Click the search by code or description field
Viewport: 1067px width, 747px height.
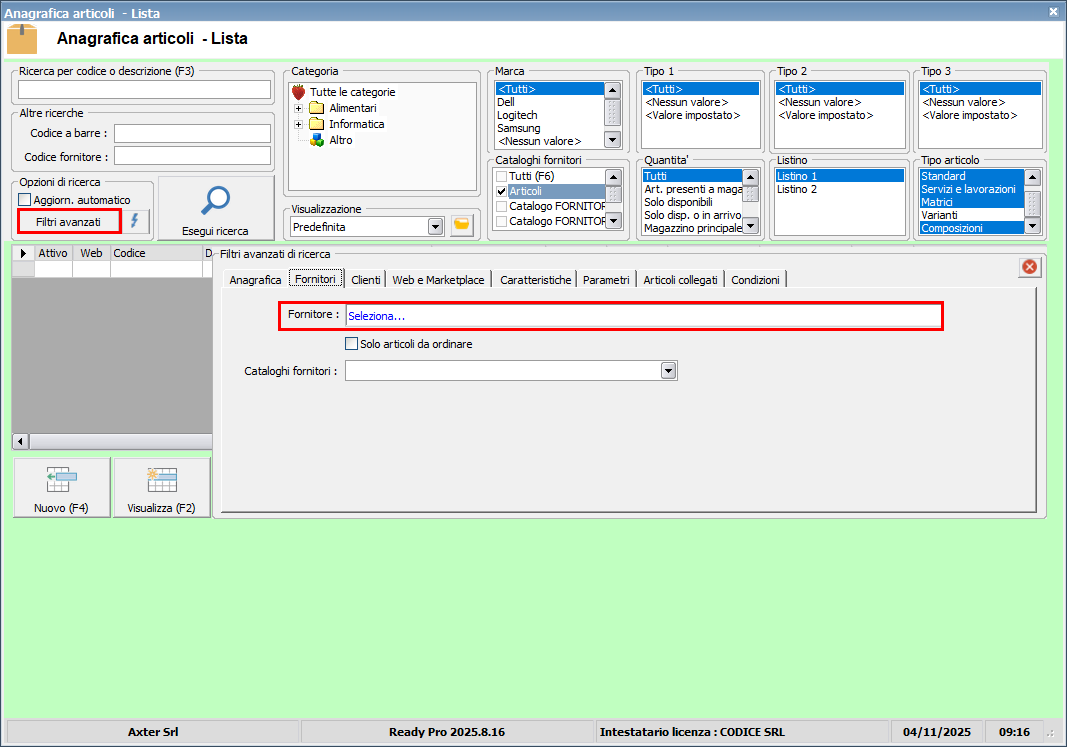144,89
